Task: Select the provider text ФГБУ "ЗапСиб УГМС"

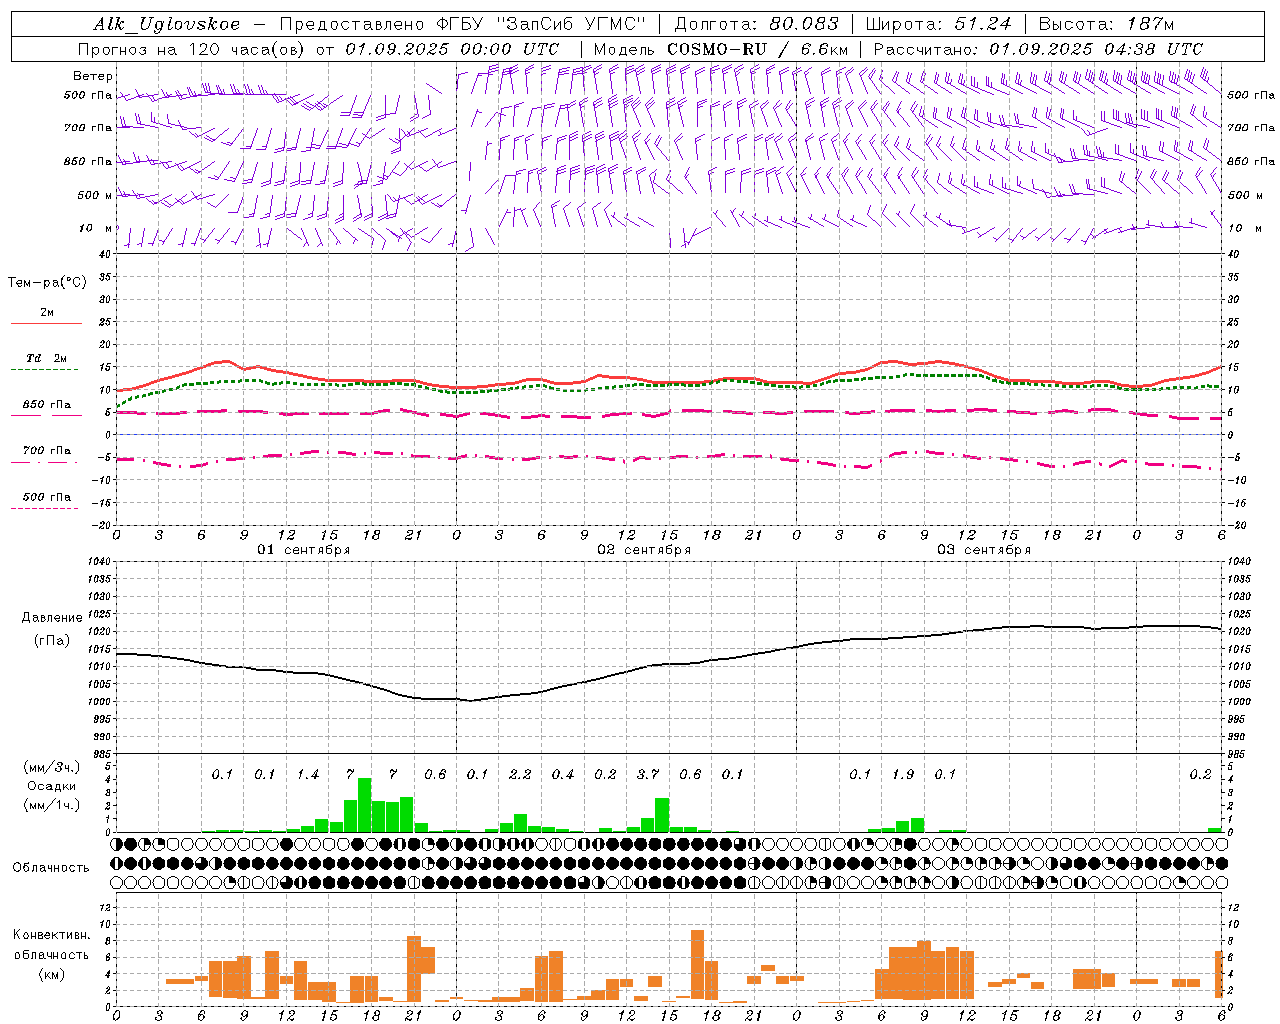Action: 541,24
